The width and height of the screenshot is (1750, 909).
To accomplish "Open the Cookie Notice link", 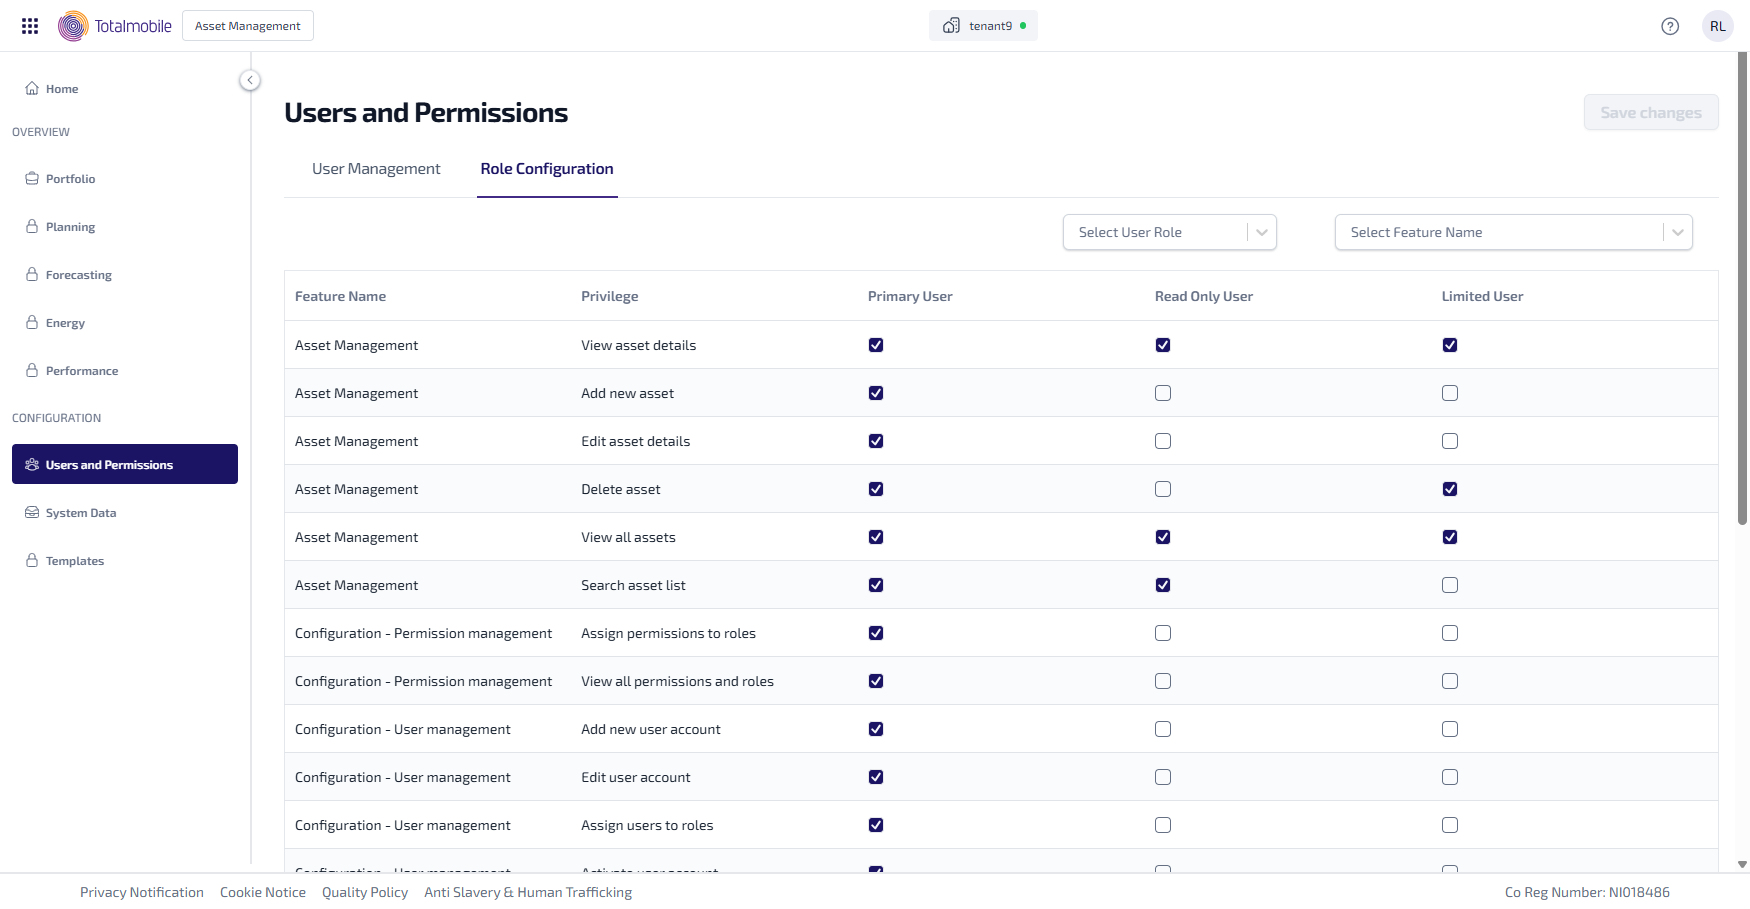I will 263,892.
